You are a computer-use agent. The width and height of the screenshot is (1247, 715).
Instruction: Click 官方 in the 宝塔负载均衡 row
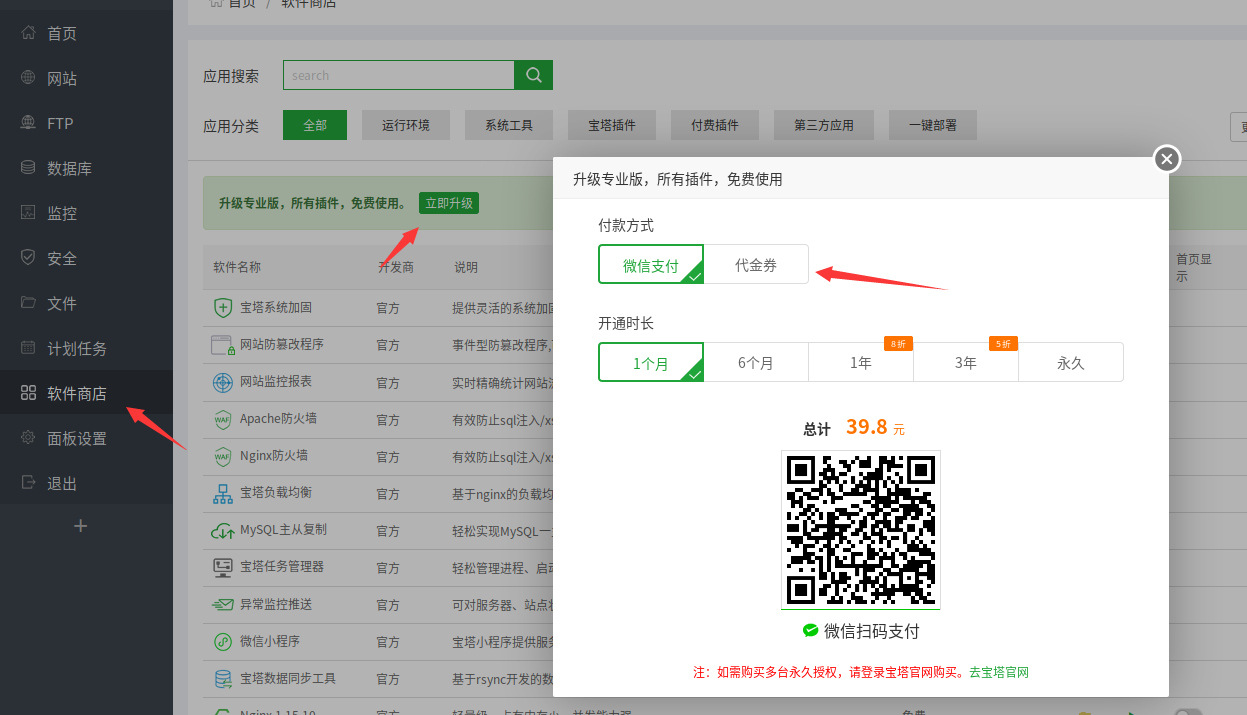pyautogui.click(x=388, y=494)
